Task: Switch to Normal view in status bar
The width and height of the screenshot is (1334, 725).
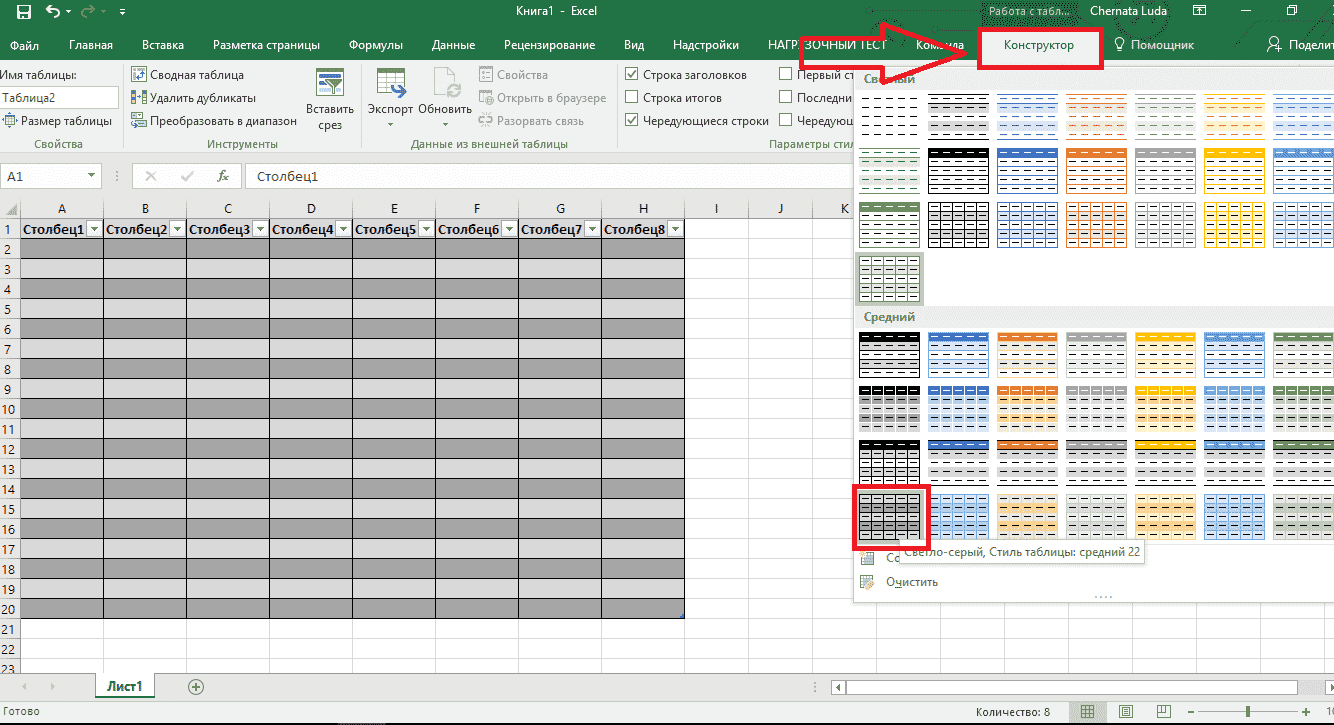Action: point(1087,711)
